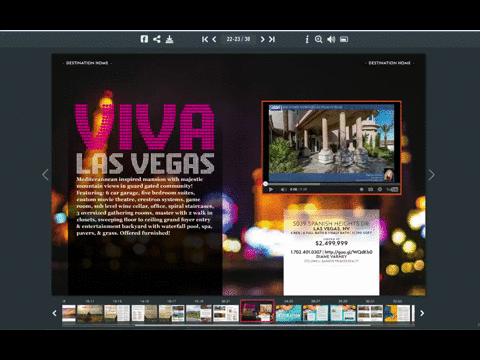The image size is (480, 360).
Task: Click the $2,499,999 price text
Action: (331, 243)
